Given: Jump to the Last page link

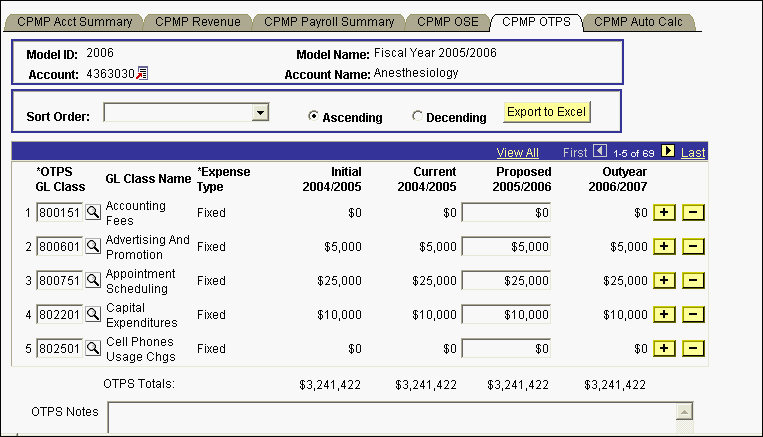Looking at the screenshot, I should point(693,152).
